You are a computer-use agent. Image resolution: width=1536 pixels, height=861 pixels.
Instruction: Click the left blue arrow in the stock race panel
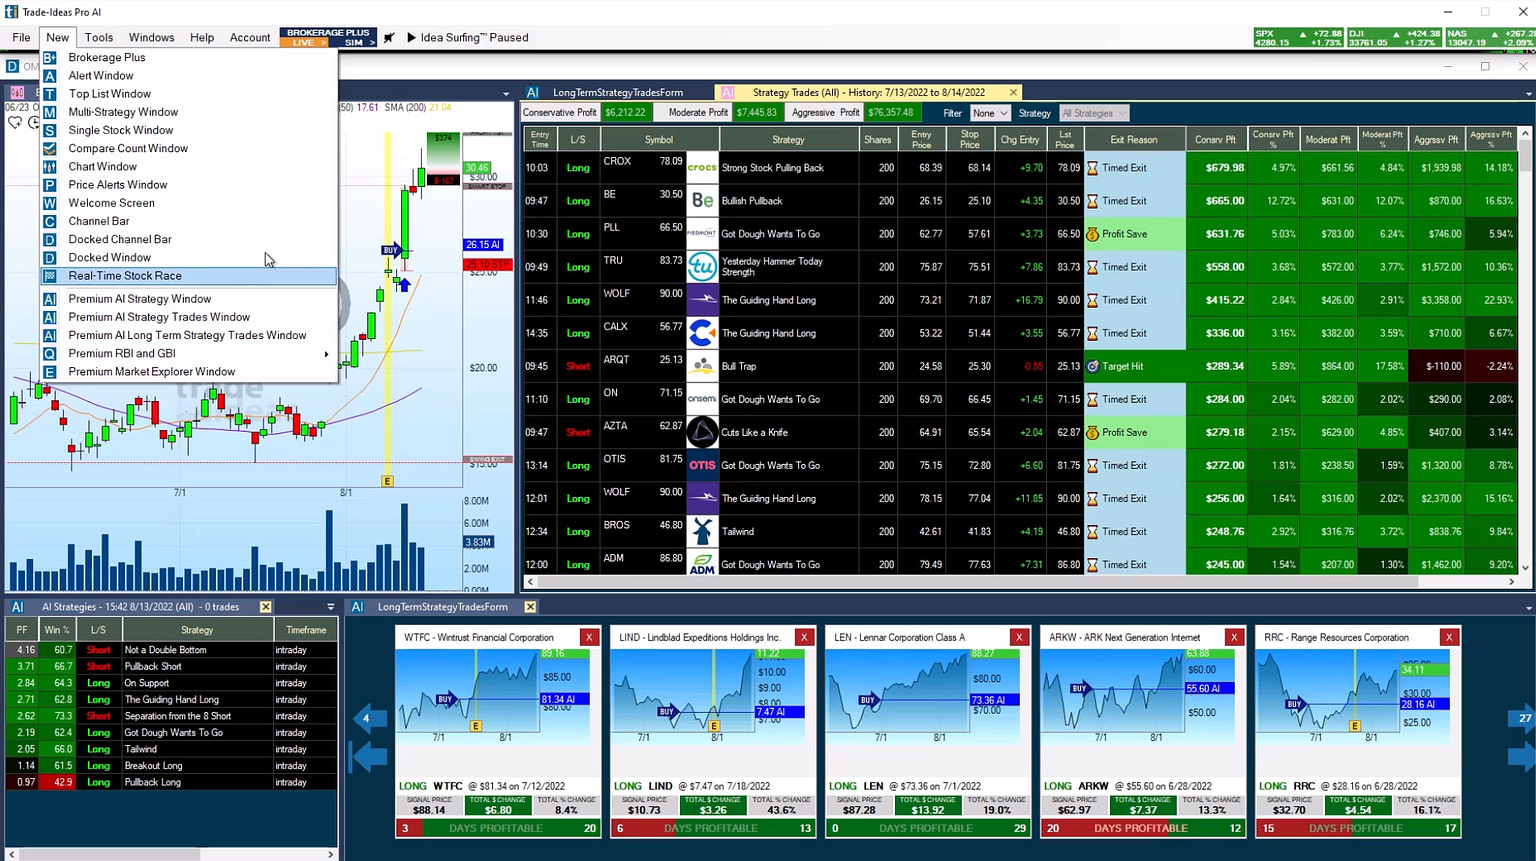[368, 718]
